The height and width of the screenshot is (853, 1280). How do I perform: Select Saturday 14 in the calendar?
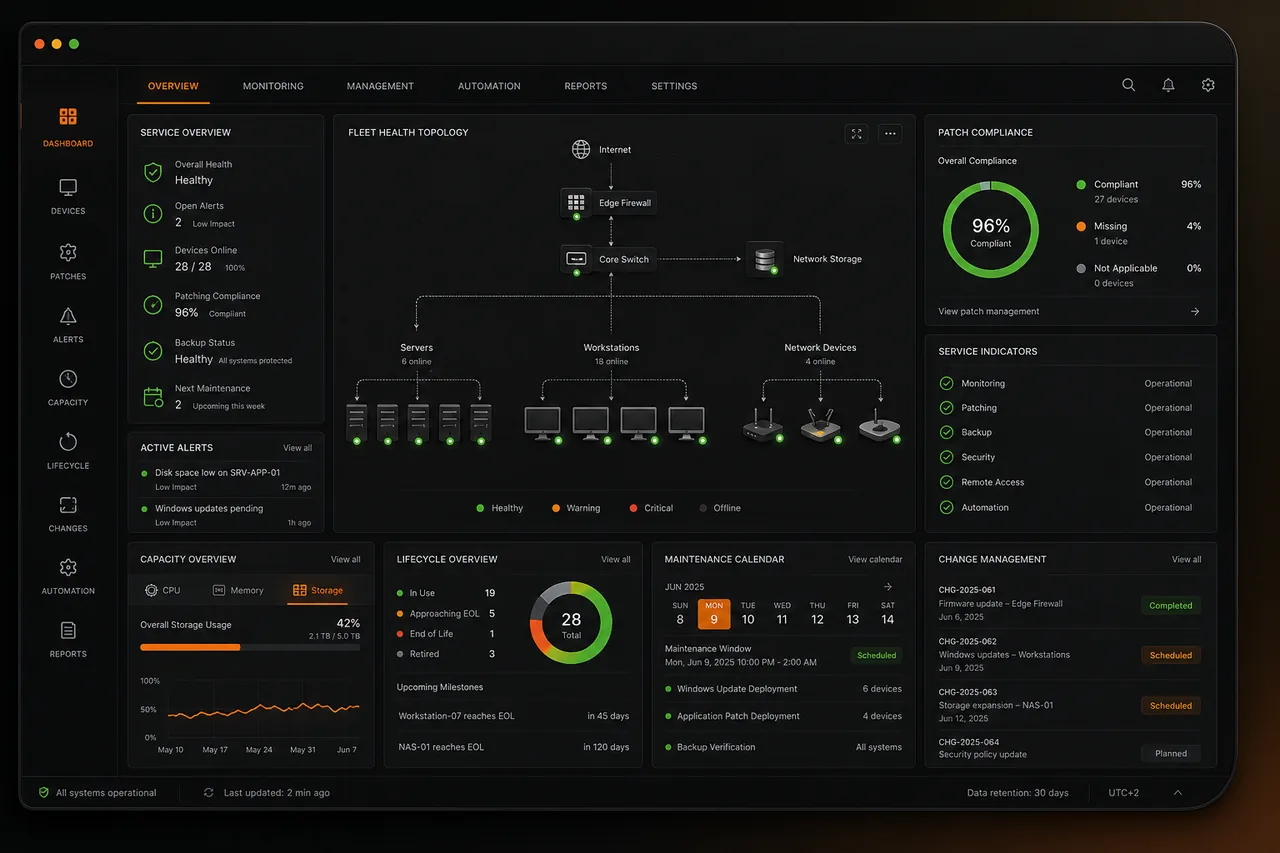(x=887, y=614)
